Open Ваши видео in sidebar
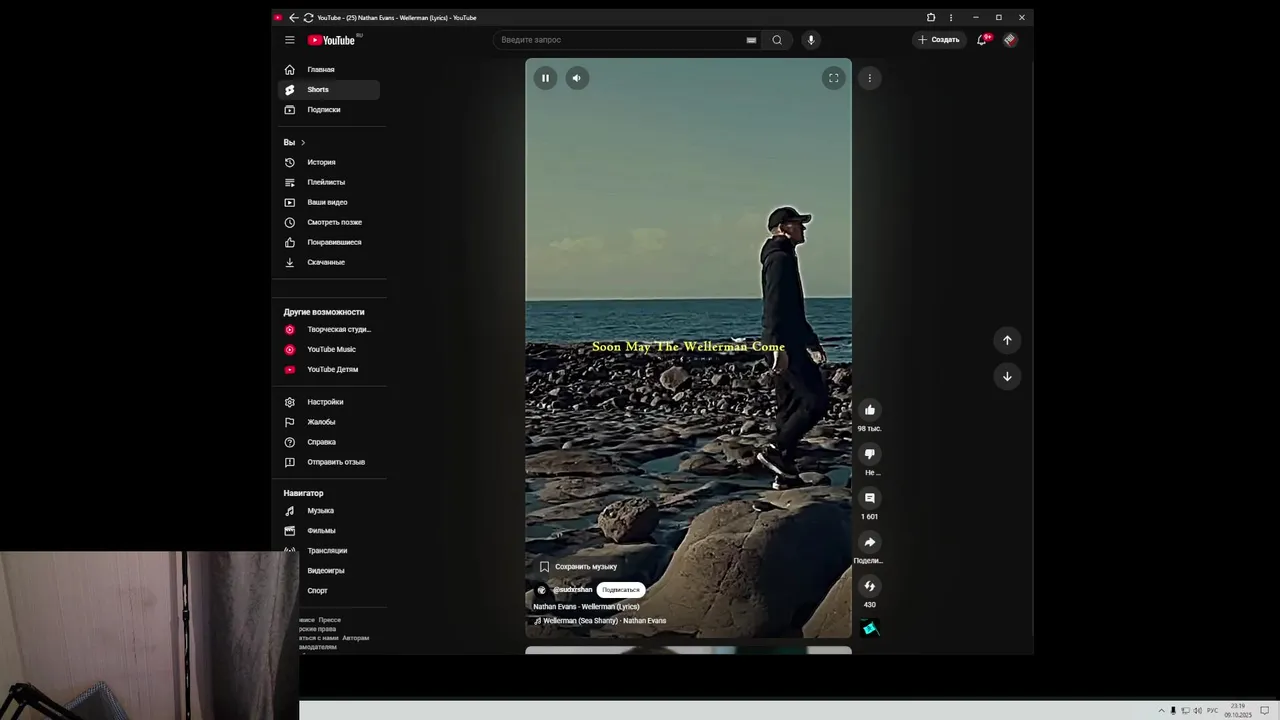This screenshot has width=1280, height=720. pyautogui.click(x=329, y=202)
